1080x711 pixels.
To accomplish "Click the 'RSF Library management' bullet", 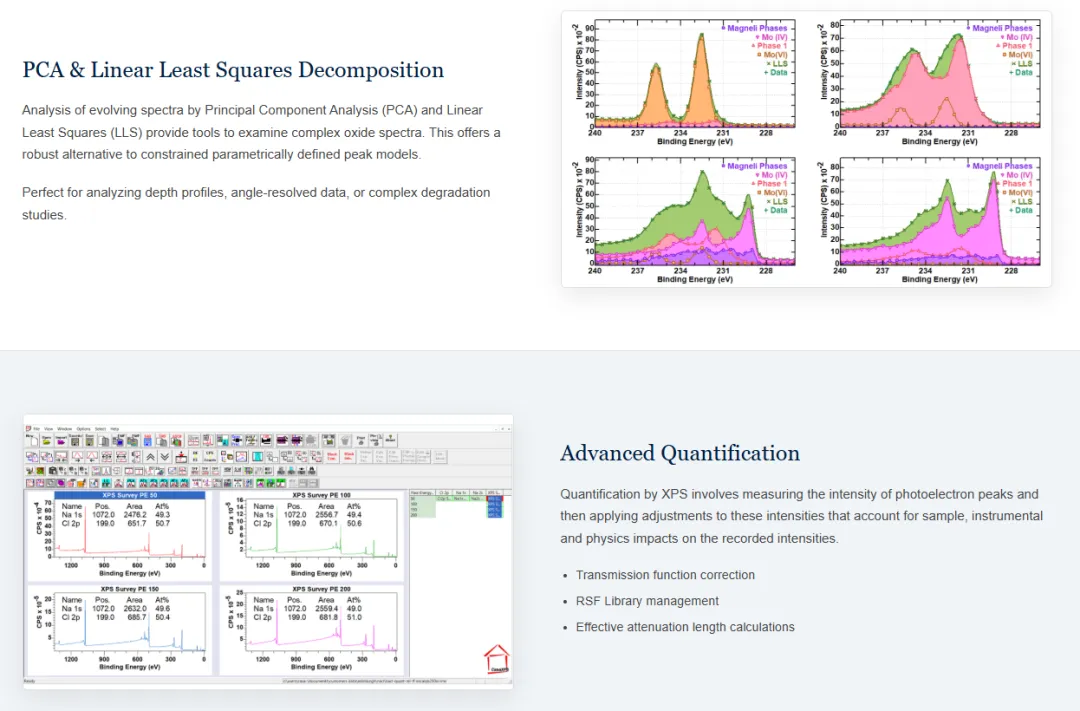I will click(x=647, y=601).
